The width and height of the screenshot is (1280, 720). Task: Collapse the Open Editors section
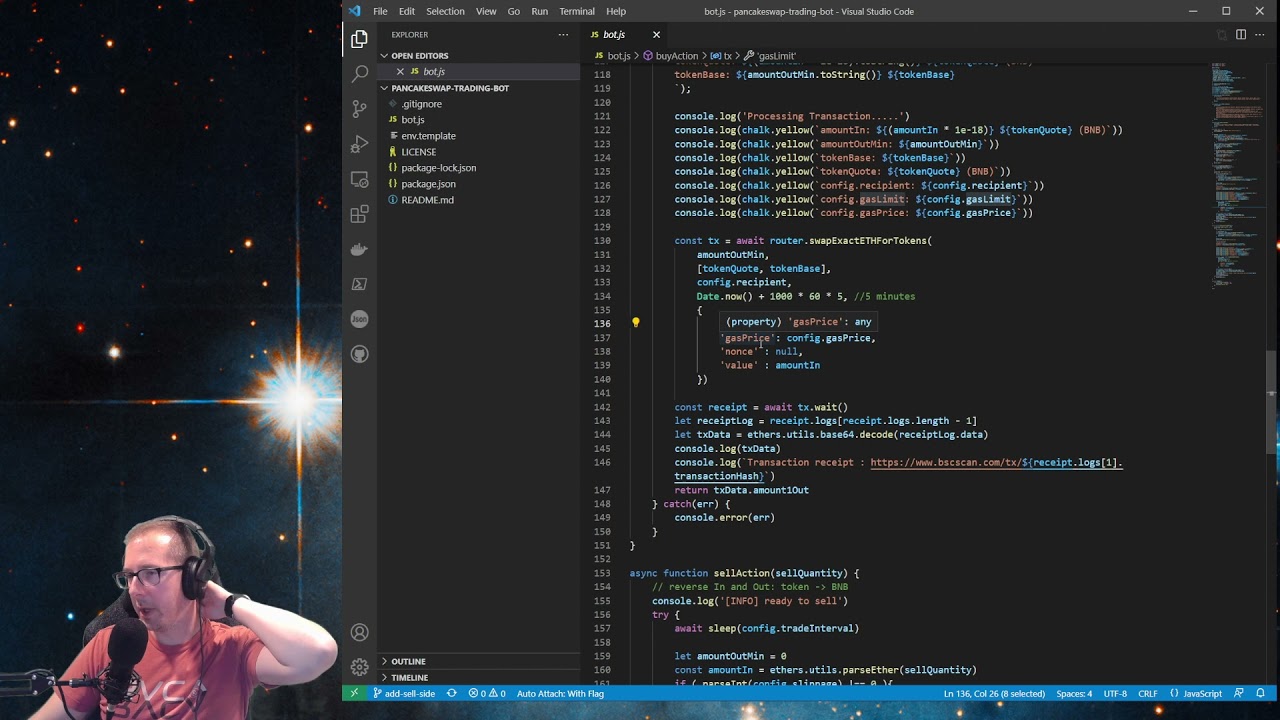[480, 56]
